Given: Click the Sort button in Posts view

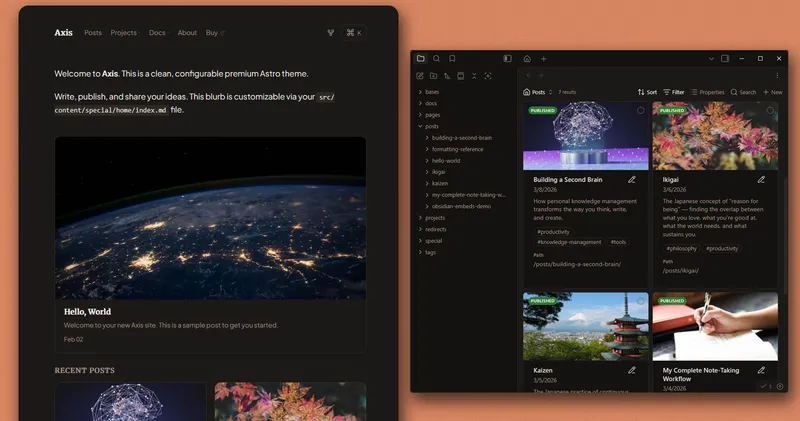Looking at the screenshot, I should tap(647, 92).
